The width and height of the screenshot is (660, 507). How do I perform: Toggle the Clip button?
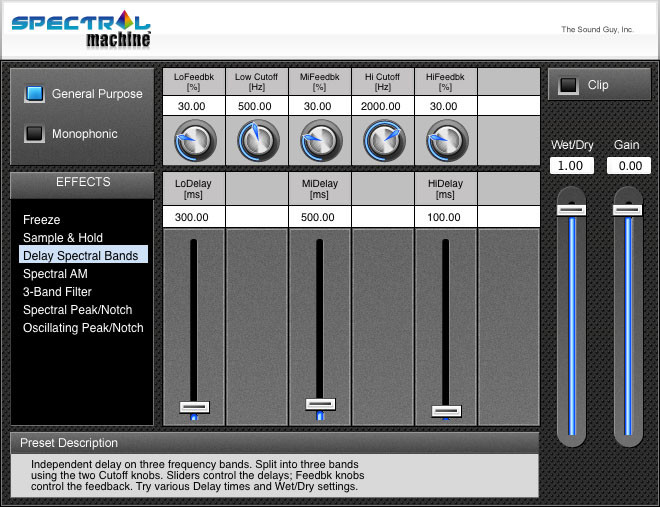pos(568,85)
